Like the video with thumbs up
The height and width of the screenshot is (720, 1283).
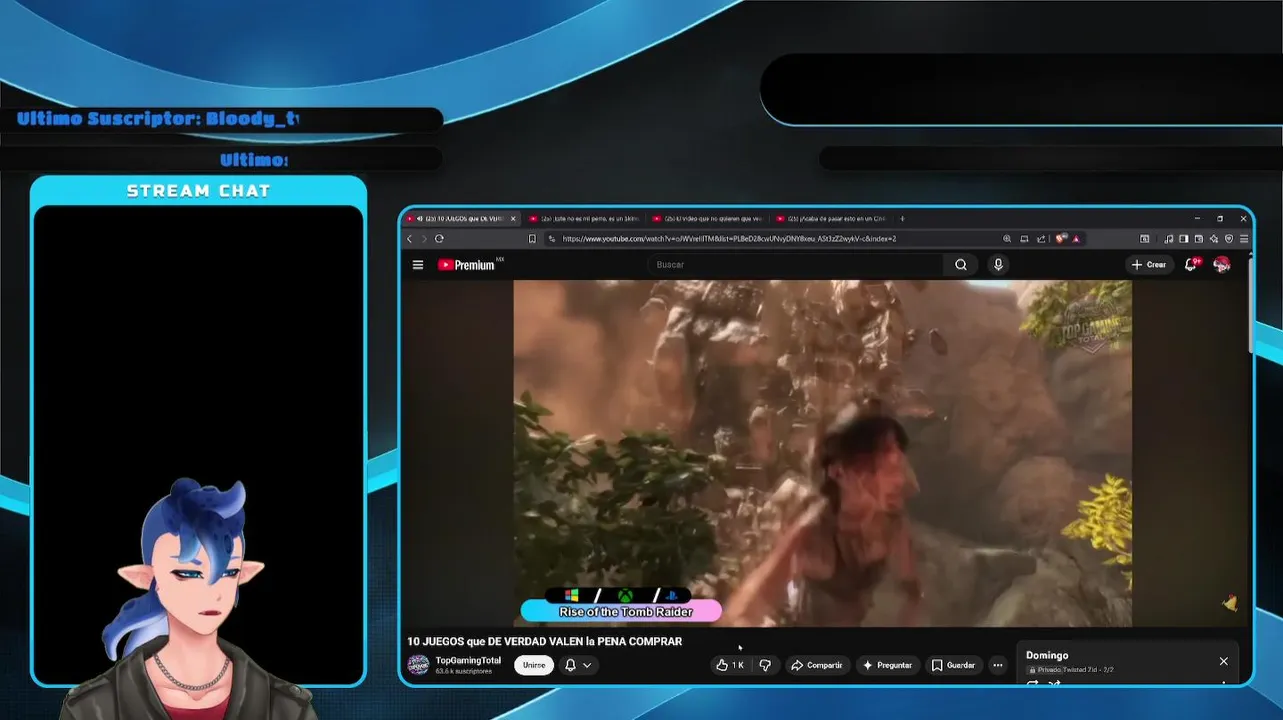(x=730, y=665)
